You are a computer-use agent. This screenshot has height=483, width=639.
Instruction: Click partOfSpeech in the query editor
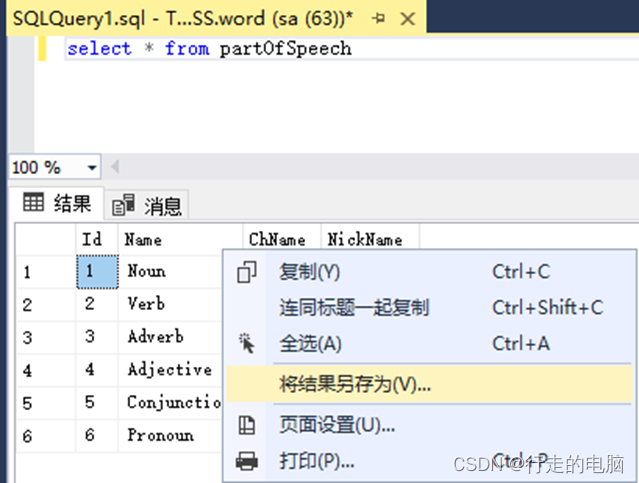285,49
